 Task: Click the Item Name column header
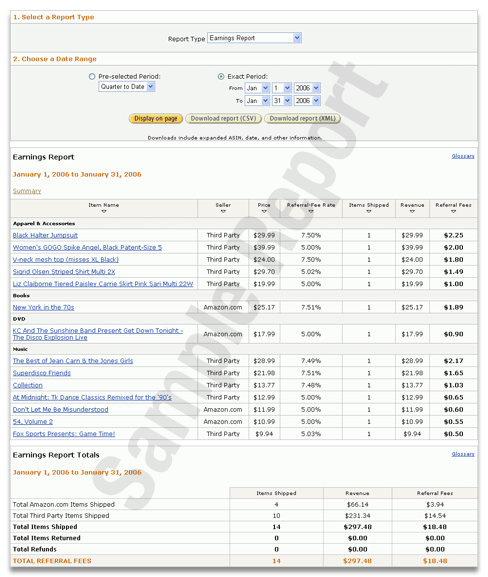tap(103, 205)
